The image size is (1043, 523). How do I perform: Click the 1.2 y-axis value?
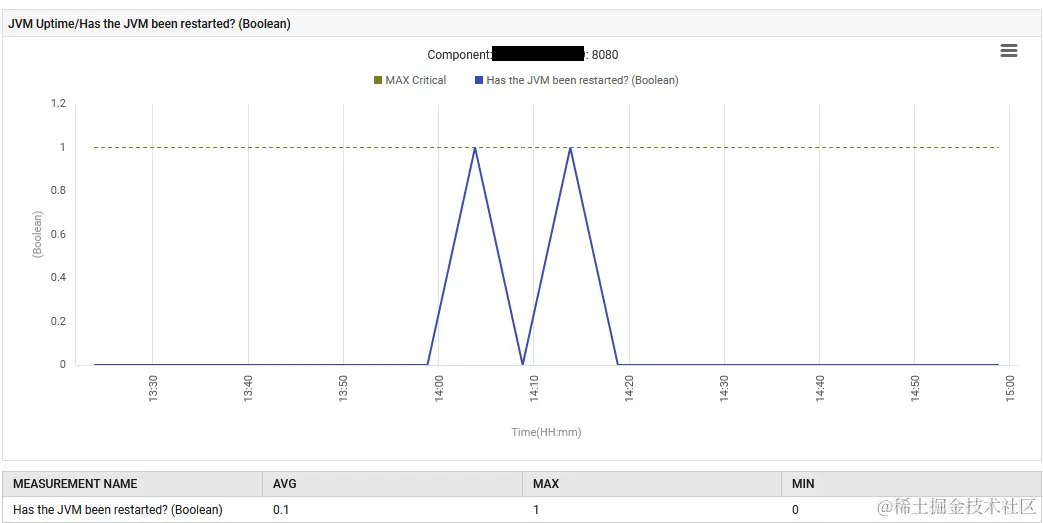tap(59, 104)
